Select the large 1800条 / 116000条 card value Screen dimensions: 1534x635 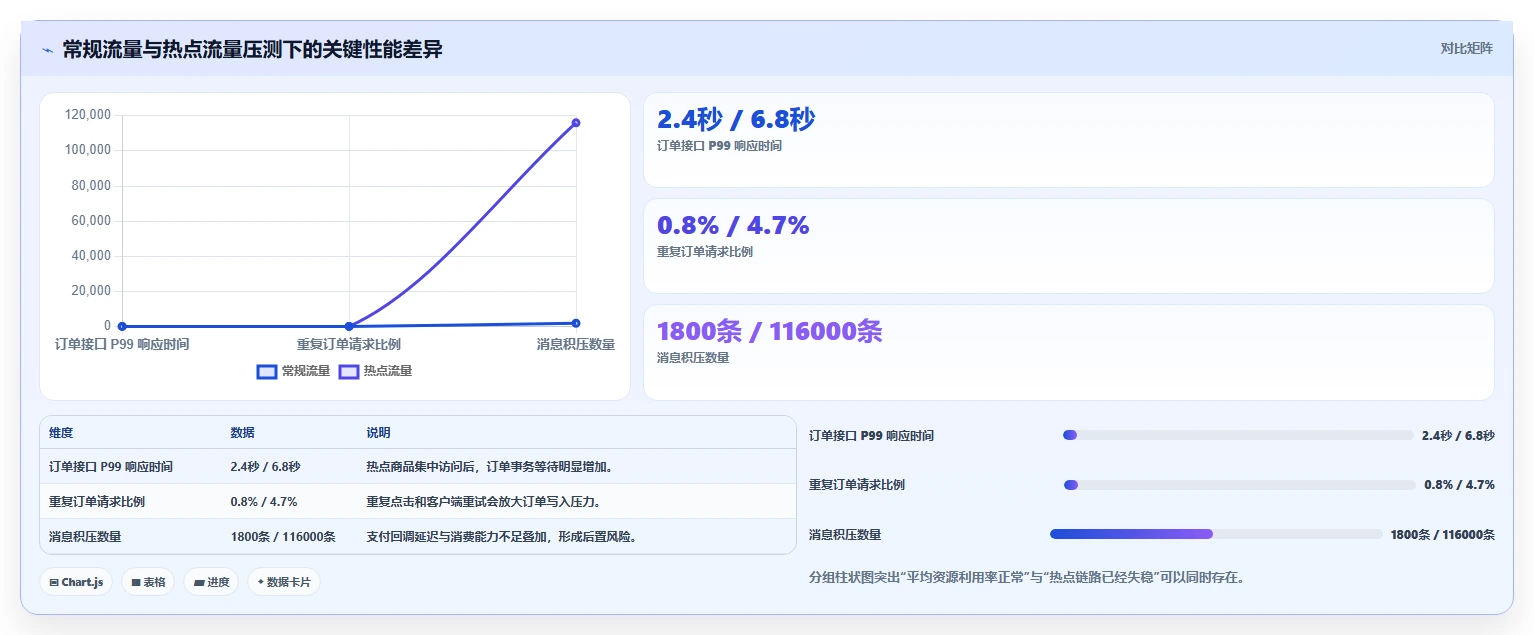[x=770, y=332]
